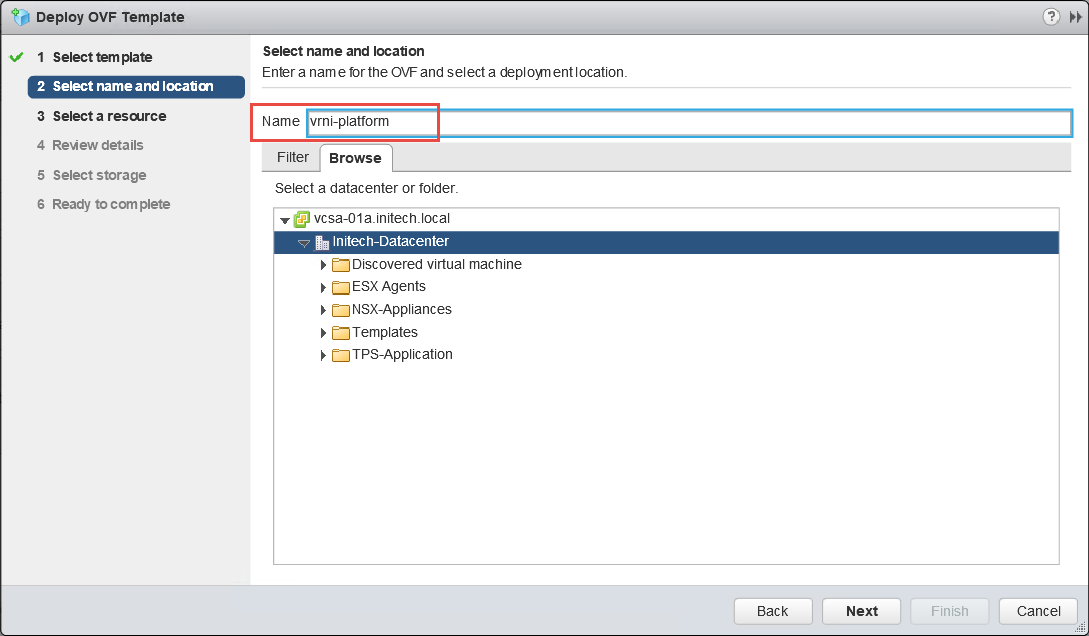Click the Discovered virtual machine folder icon
The image size is (1089, 636).
(341, 265)
